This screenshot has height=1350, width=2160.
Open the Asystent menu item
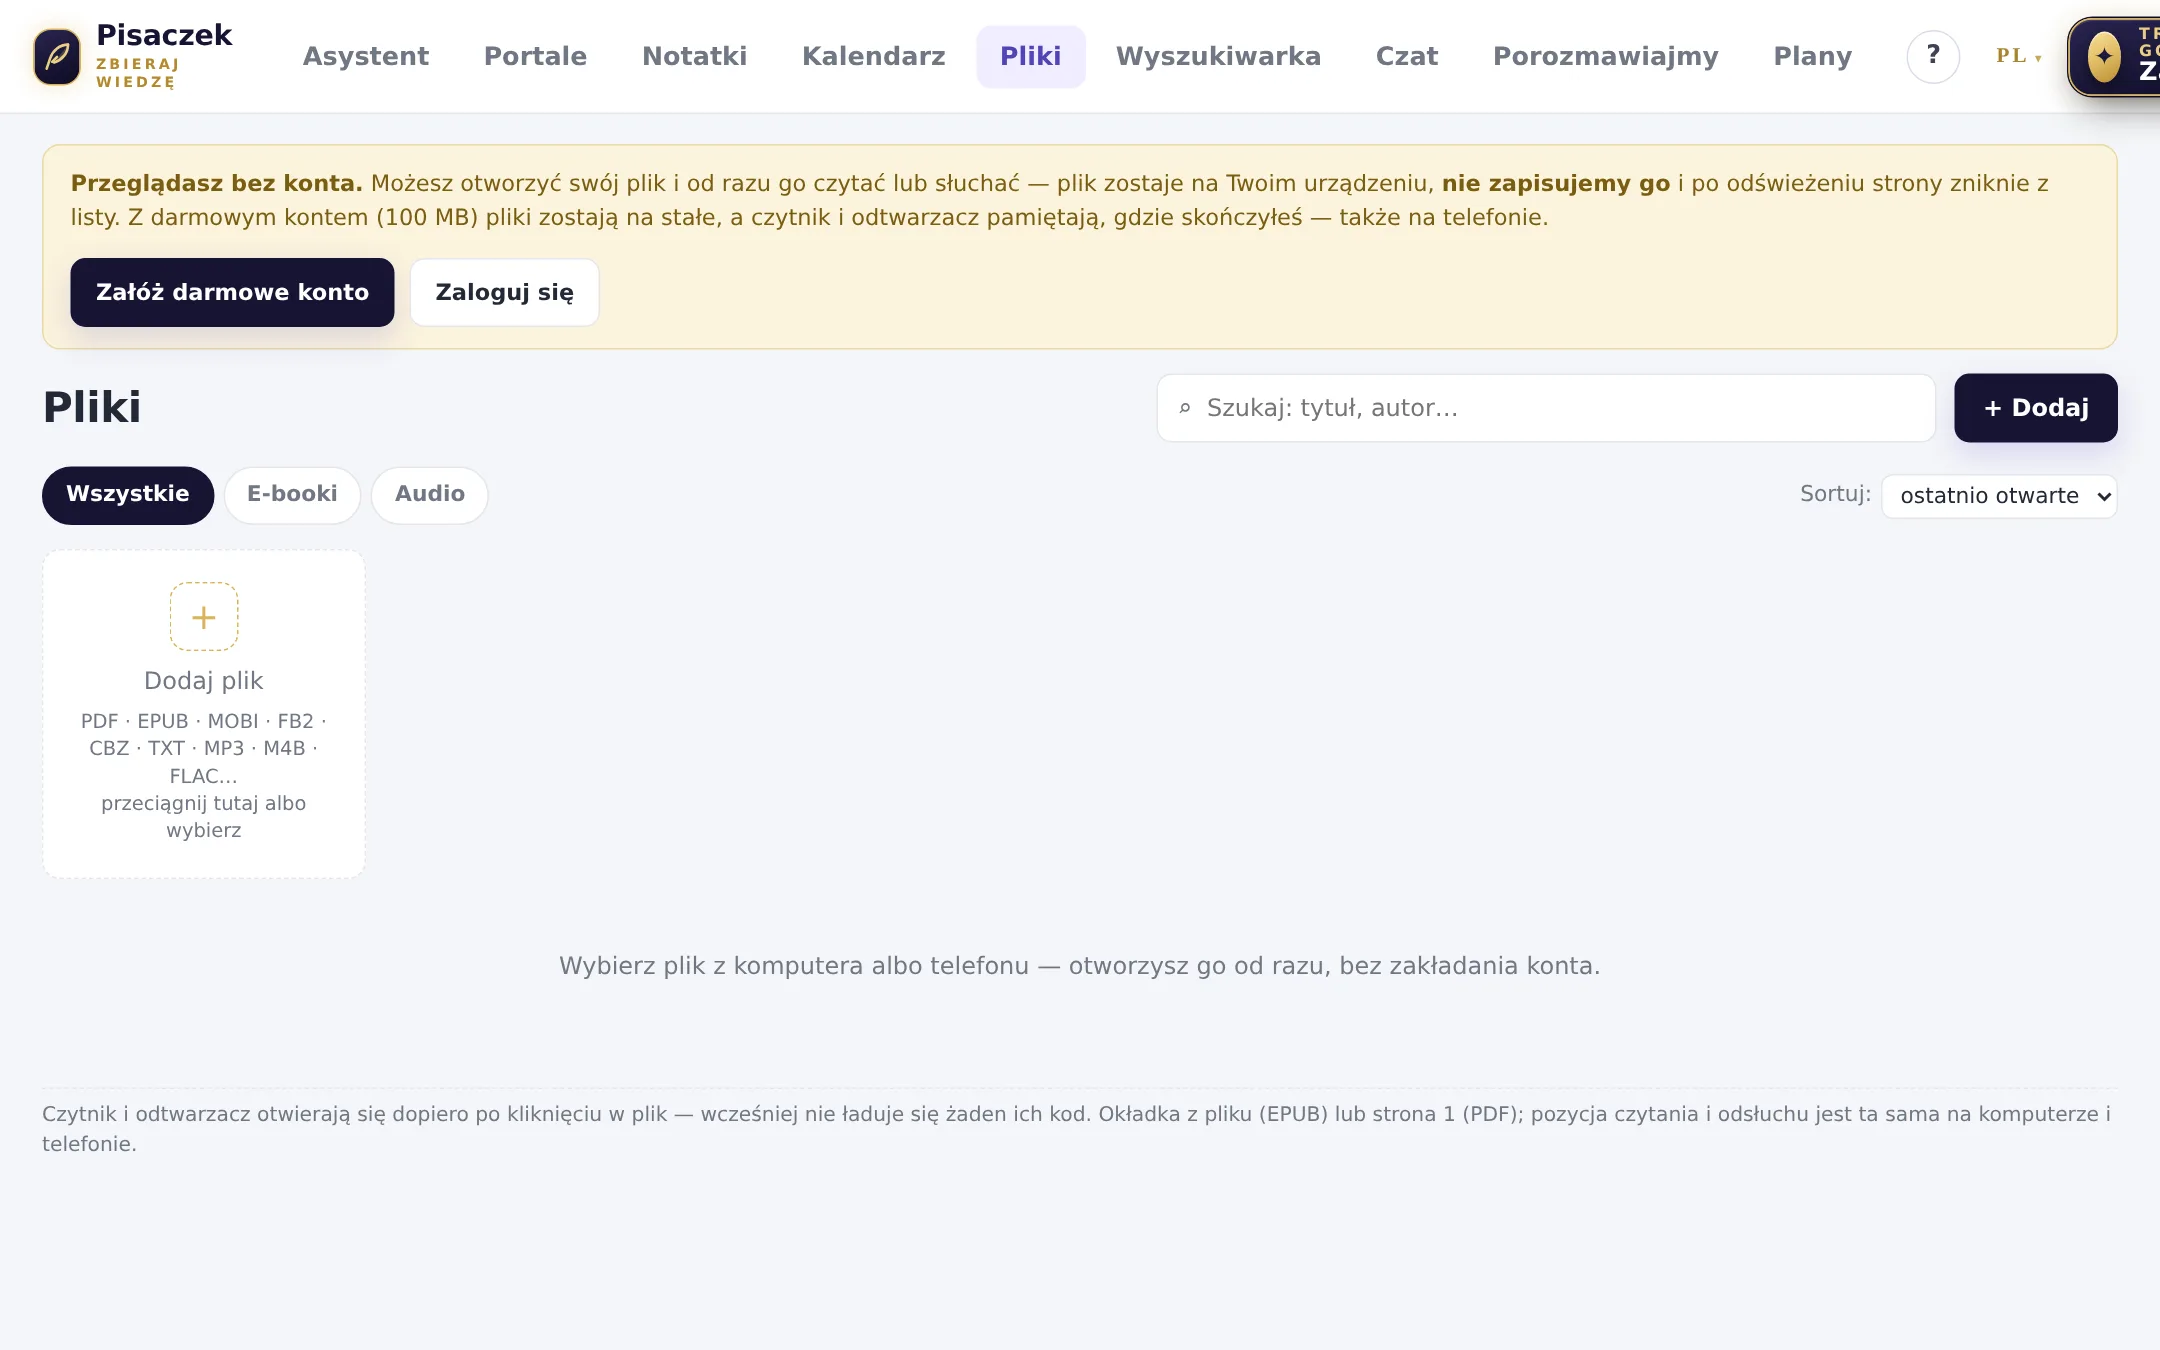tap(366, 57)
